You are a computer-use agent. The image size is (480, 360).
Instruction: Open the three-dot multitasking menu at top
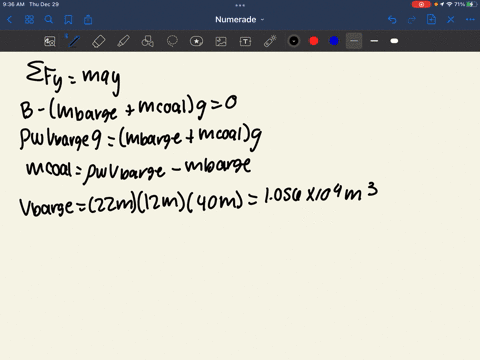coord(240,5)
